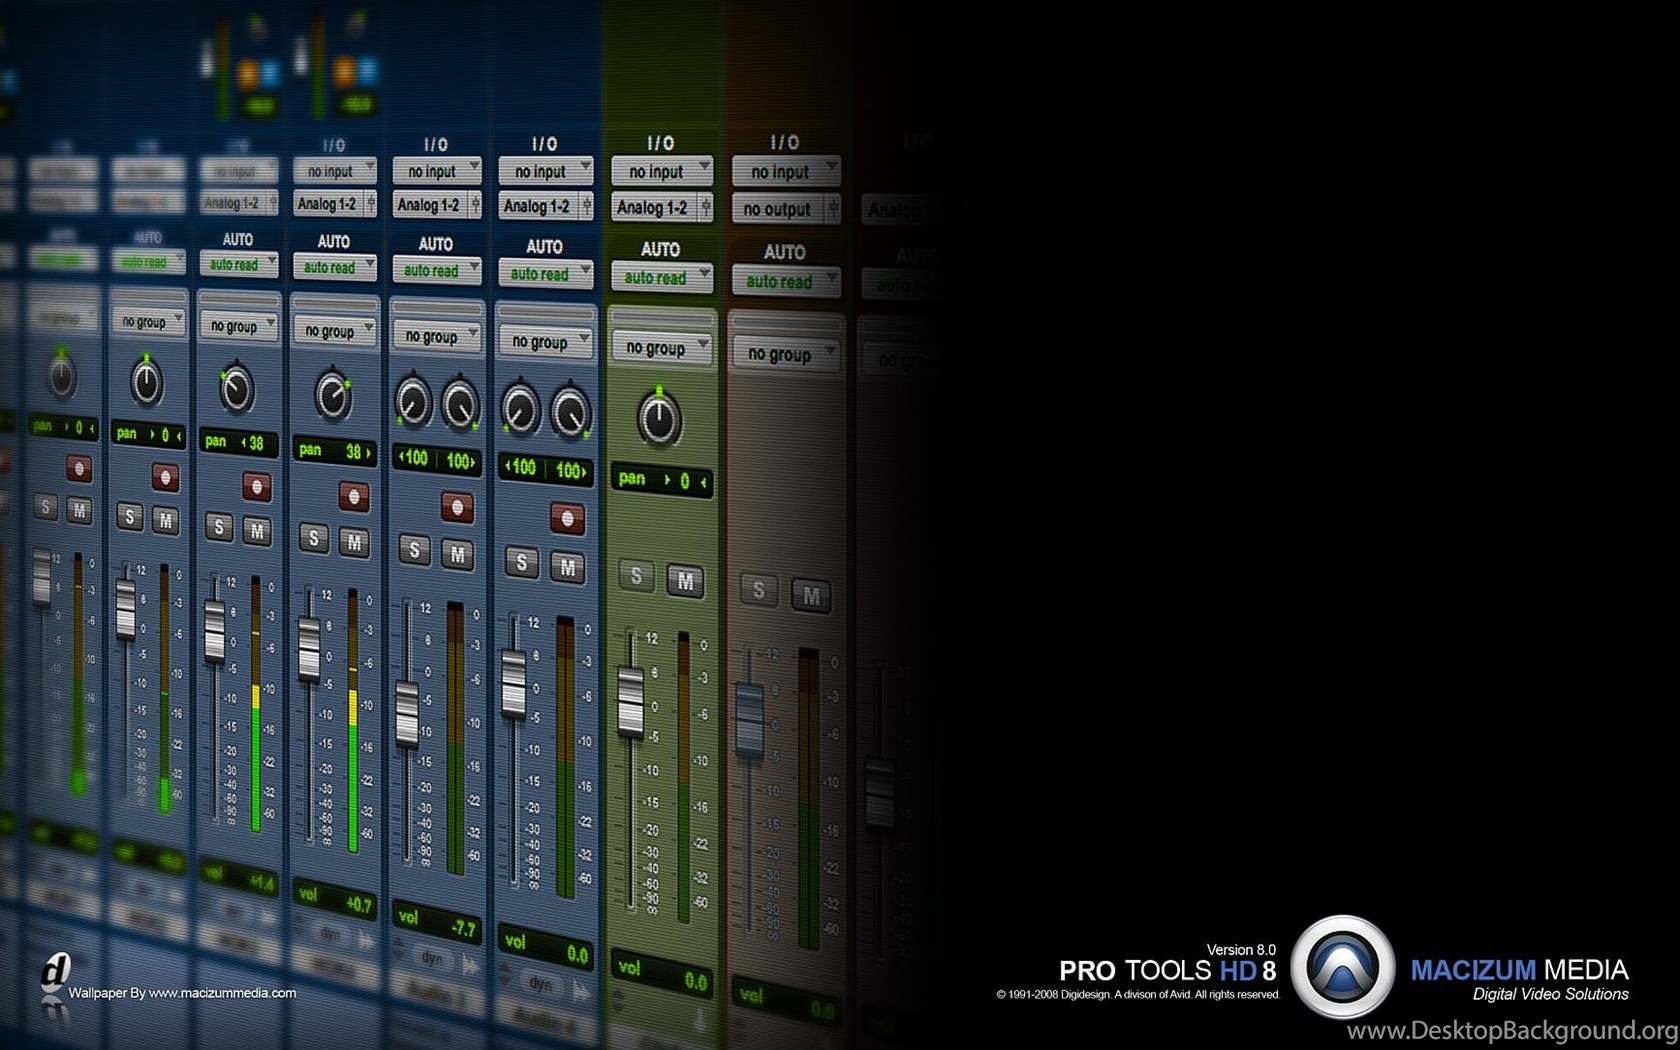Click left pan knob of blue vol 0.0 channel
1680x1050 pixels.
pyautogui.click(x=520, y=409)
